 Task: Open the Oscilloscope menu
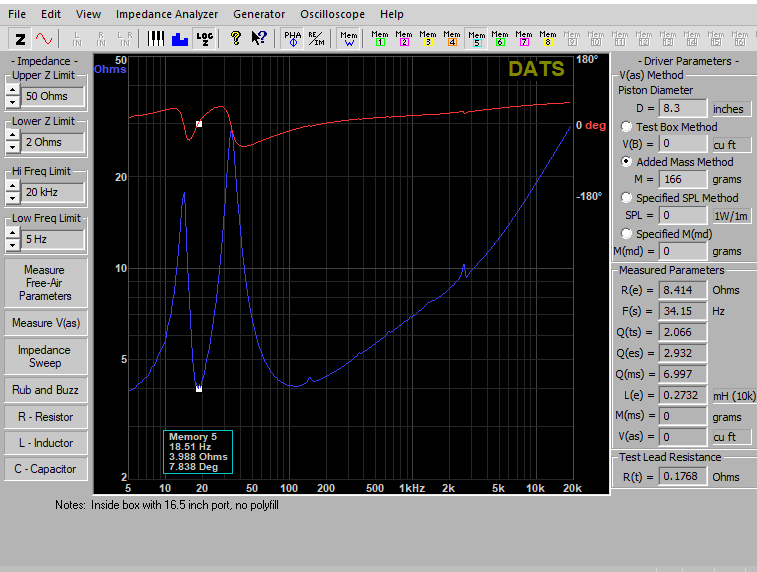coord(333,14)
